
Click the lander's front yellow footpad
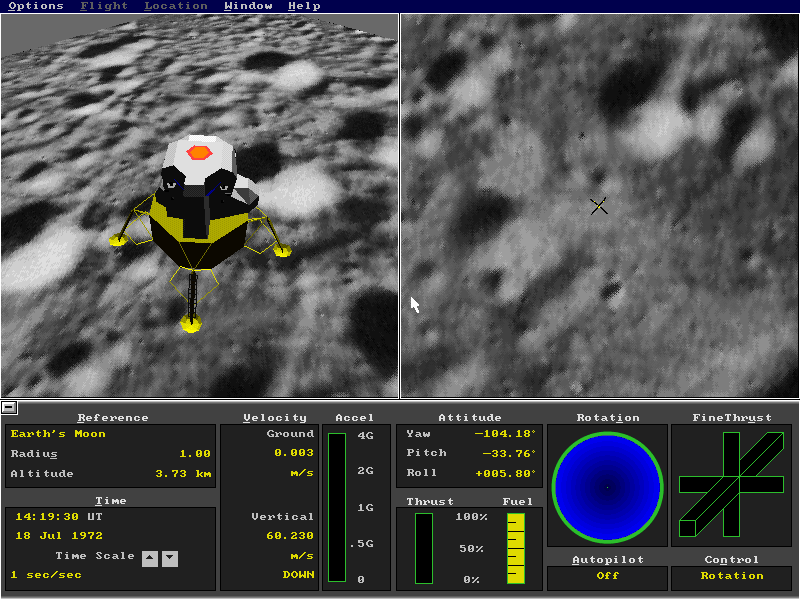pos(191,323)
